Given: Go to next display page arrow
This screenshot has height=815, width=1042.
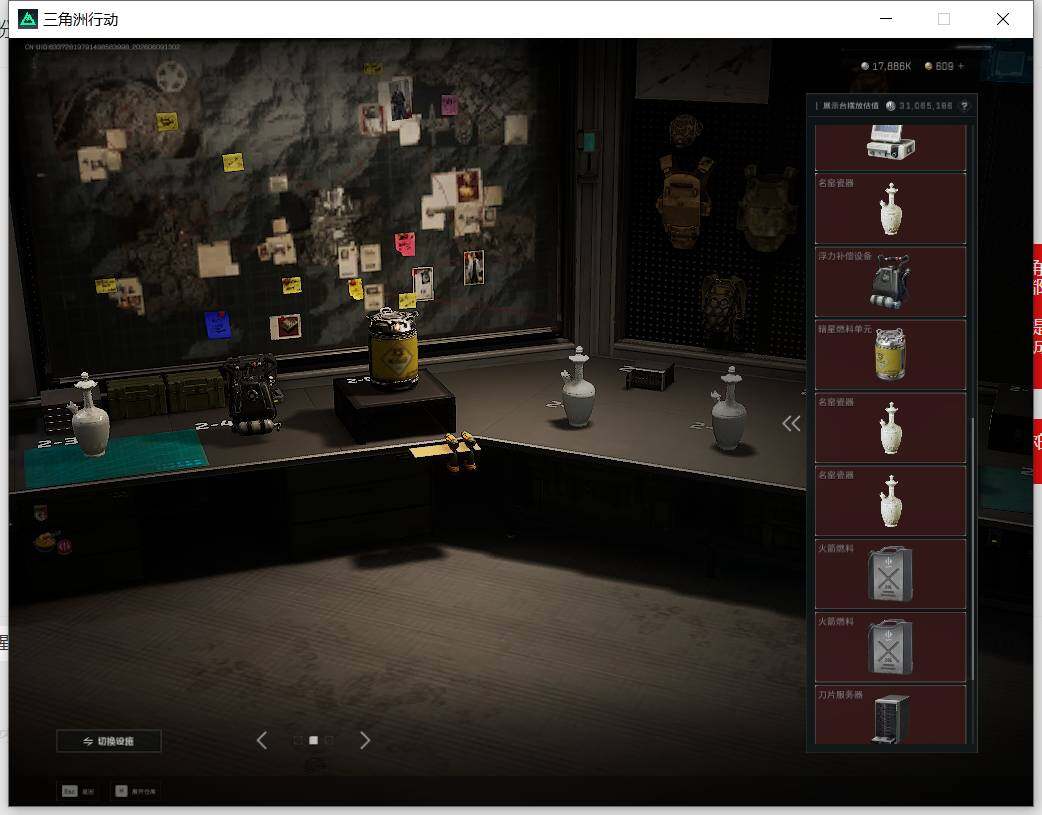Looking at the screenshot, I should 365,740.
